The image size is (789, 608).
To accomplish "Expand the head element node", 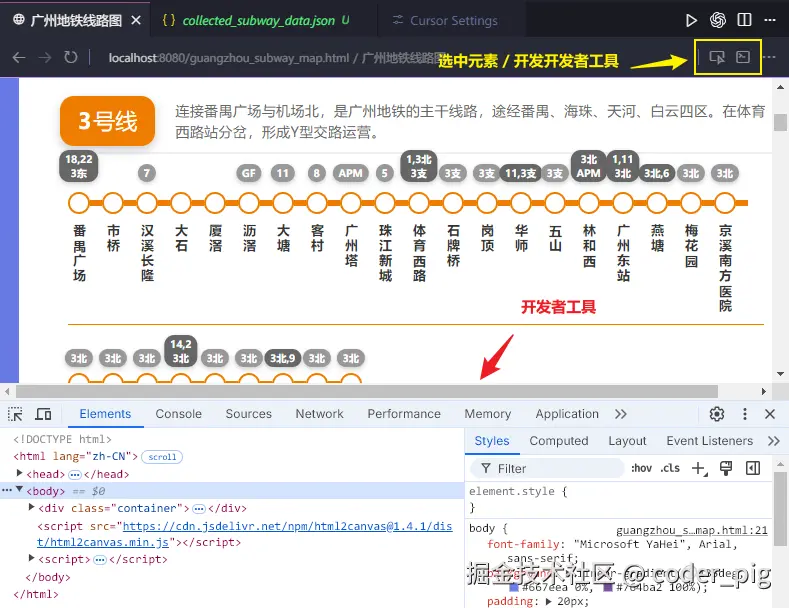I will tap(19, 473).
